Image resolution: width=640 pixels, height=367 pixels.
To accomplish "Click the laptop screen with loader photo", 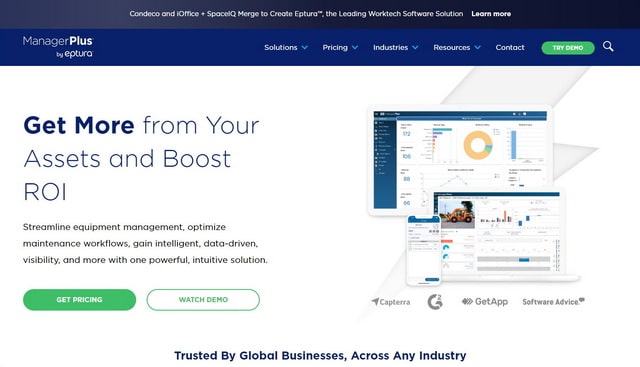I will click(498, 233).
